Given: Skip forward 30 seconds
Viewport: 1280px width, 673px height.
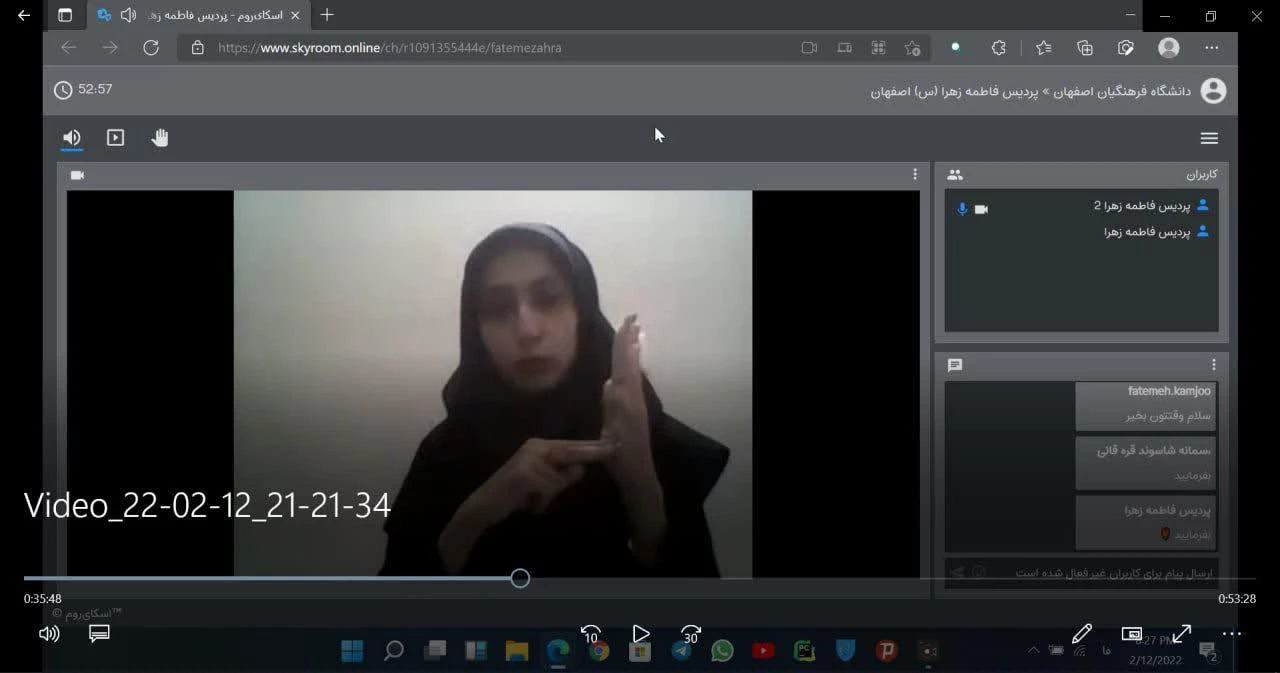Looking at the screenshot, I should point(690,634).
